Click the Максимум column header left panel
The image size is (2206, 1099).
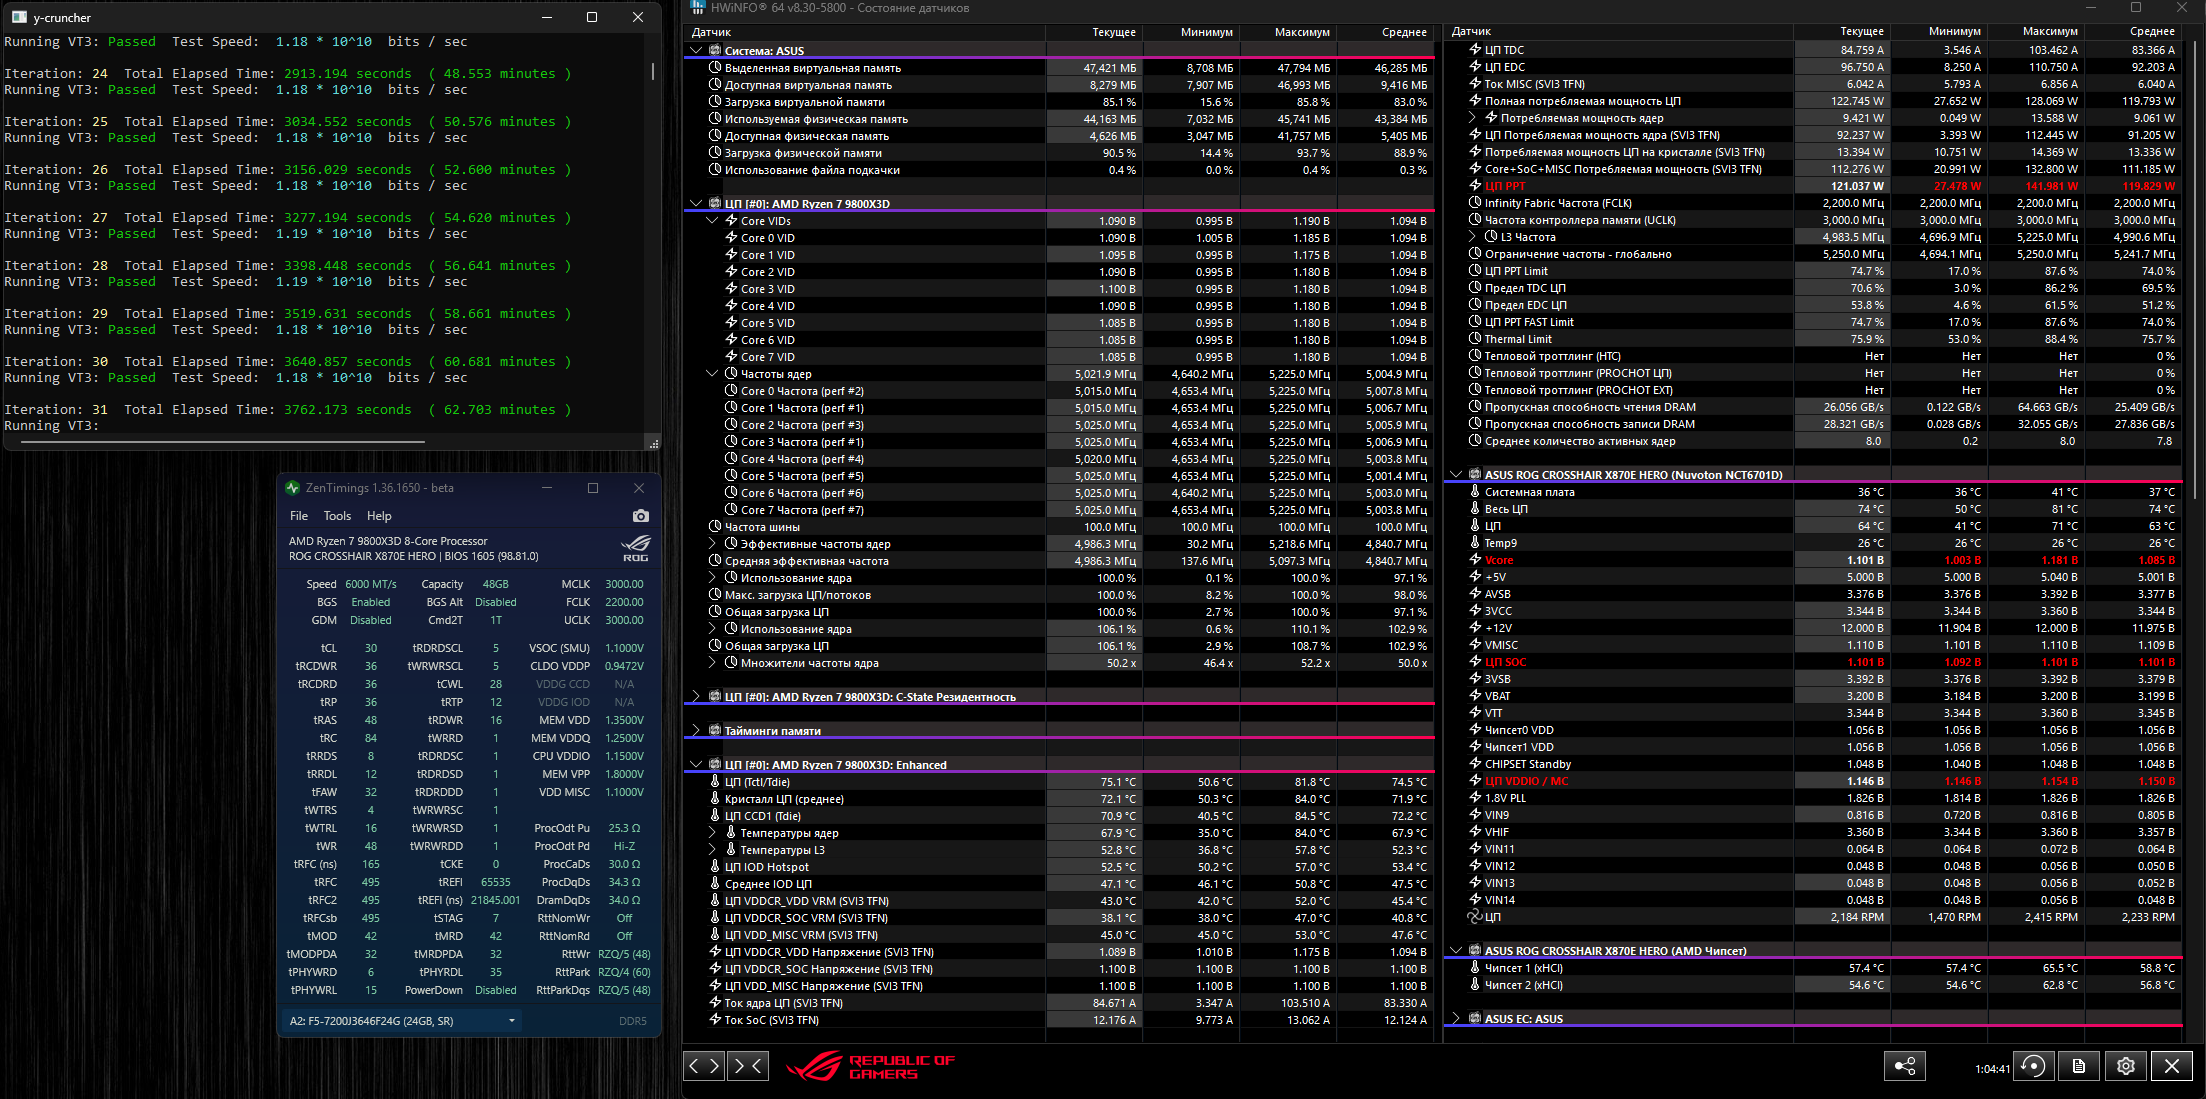(x=1301, y=32)
